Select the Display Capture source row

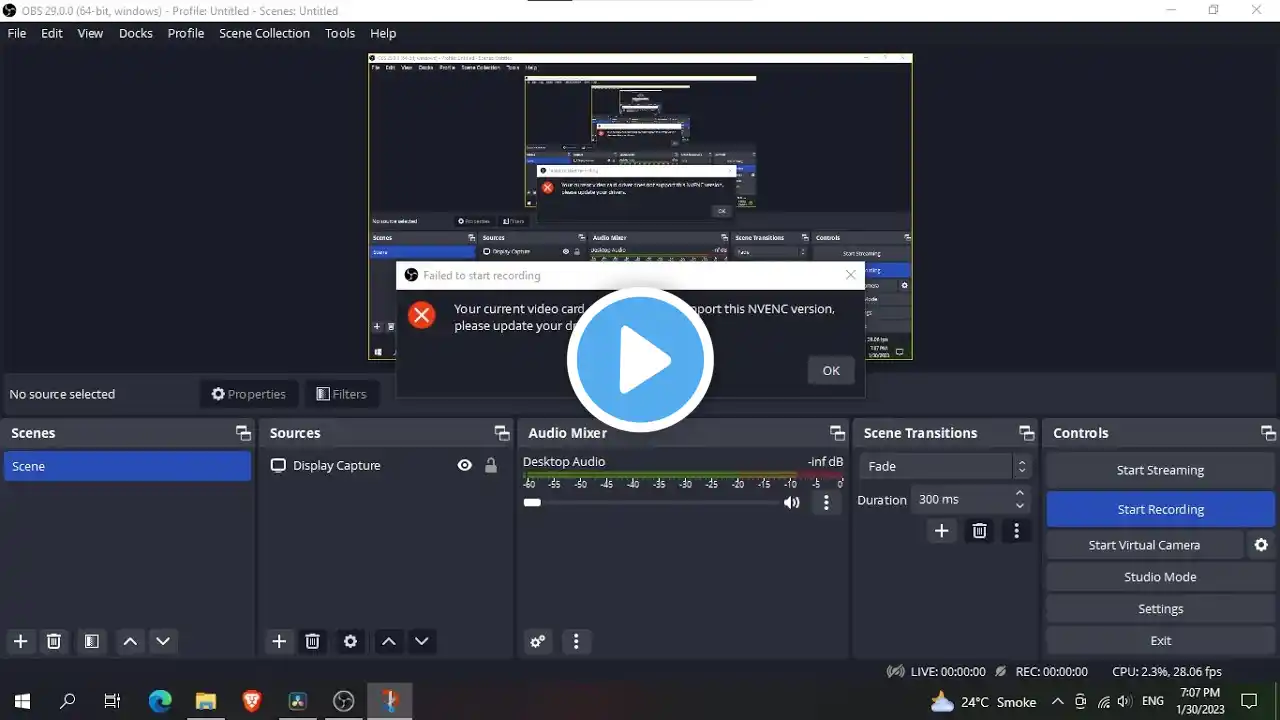(385, 466)
